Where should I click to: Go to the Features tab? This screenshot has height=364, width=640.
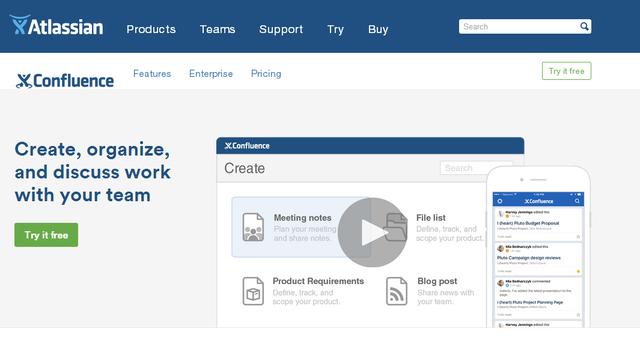point(152,74)
